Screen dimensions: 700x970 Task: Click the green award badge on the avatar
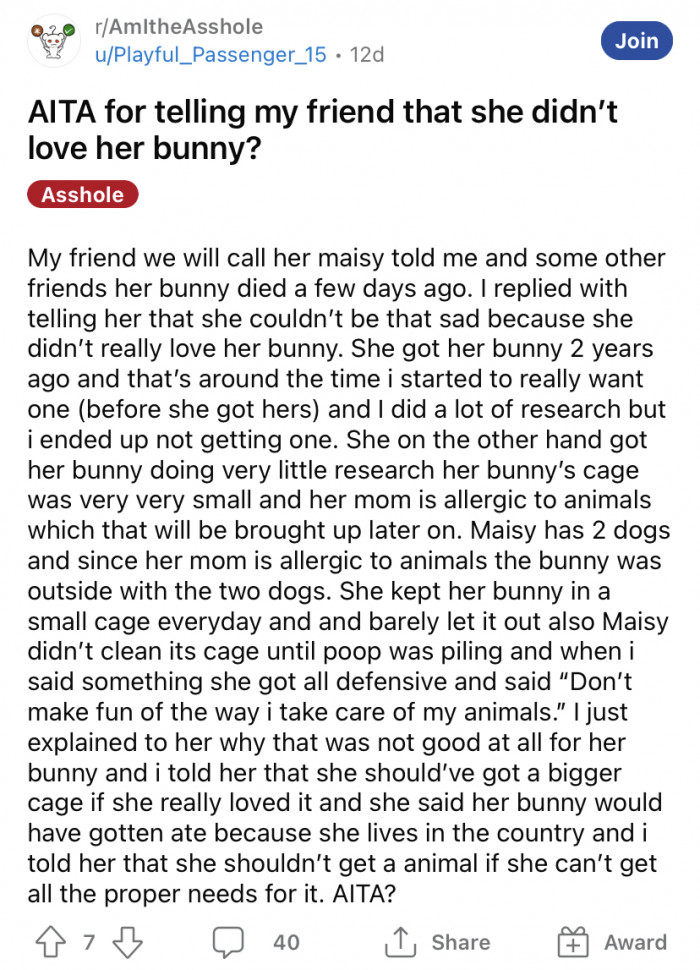click(69, 30)
